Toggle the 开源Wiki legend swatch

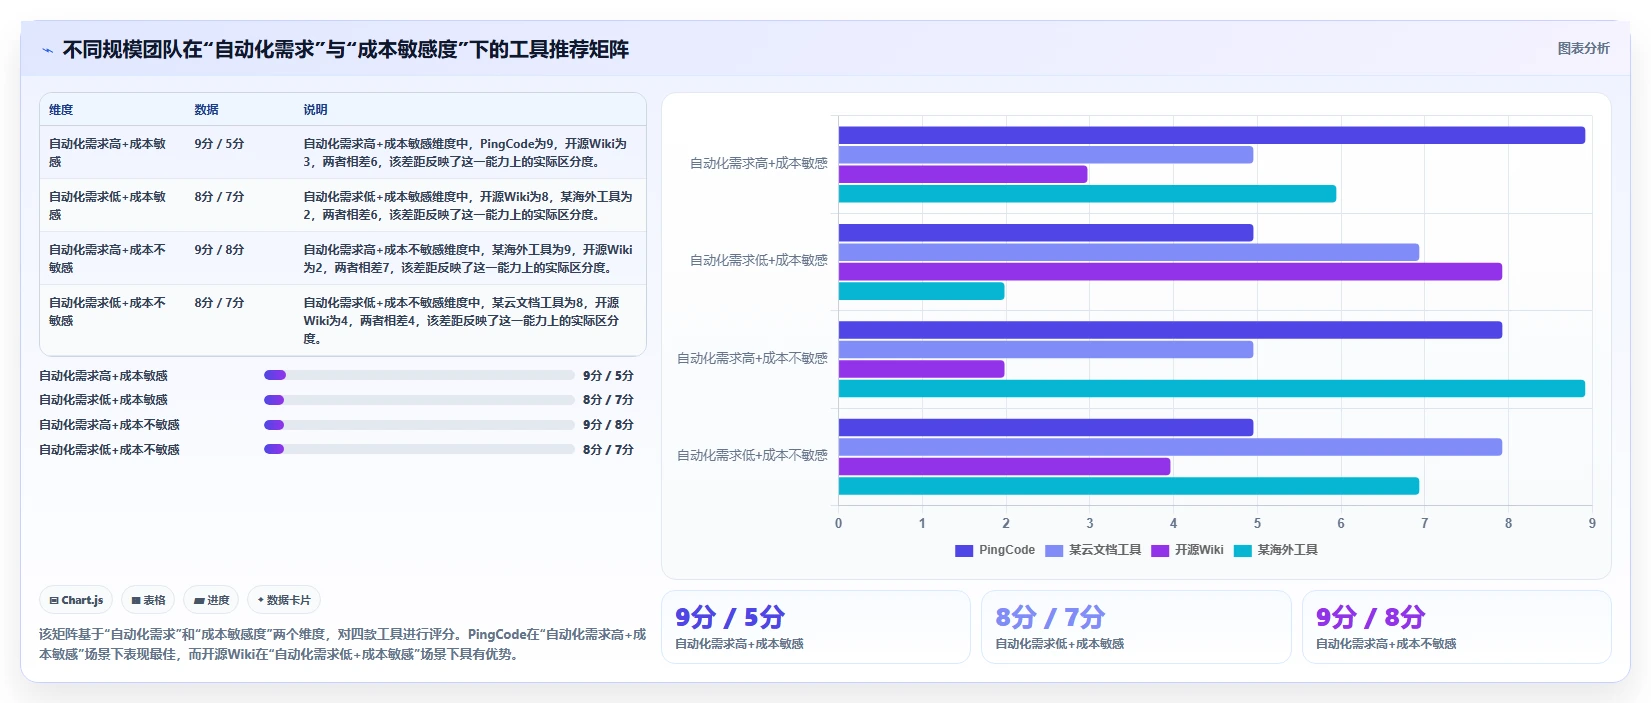(x=1160, y=550)
